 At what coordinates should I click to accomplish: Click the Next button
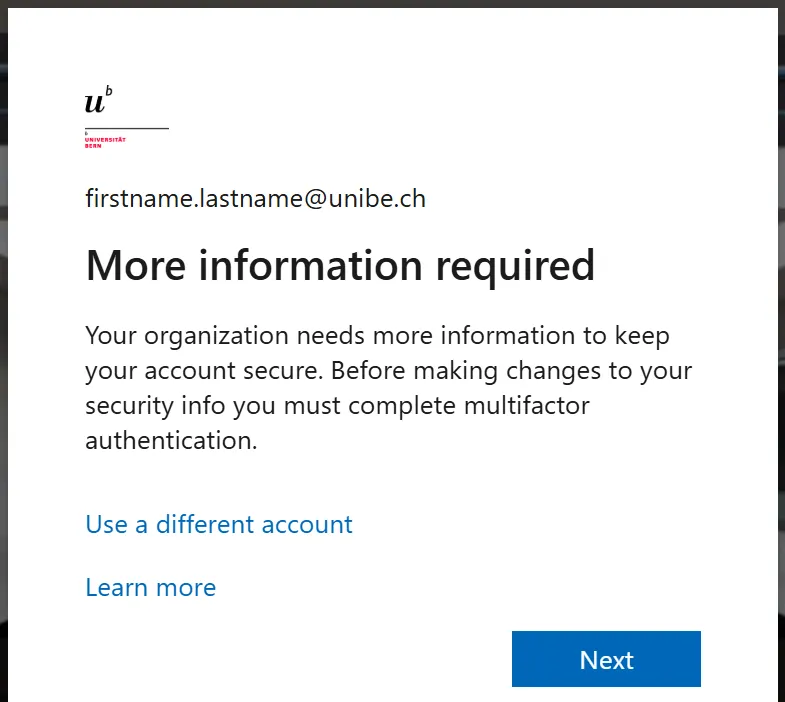click(x=606, y=659)
